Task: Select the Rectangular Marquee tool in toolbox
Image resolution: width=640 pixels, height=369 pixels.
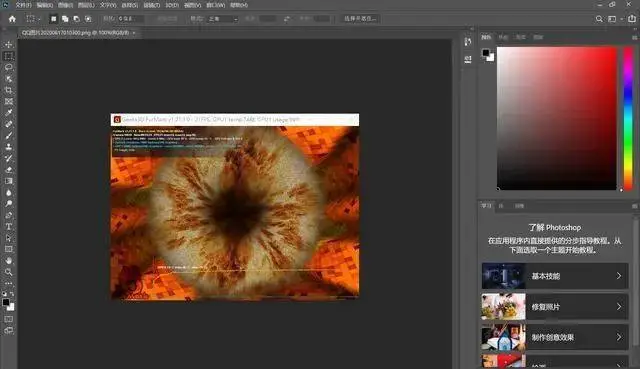Action: (x=9, y=56)
